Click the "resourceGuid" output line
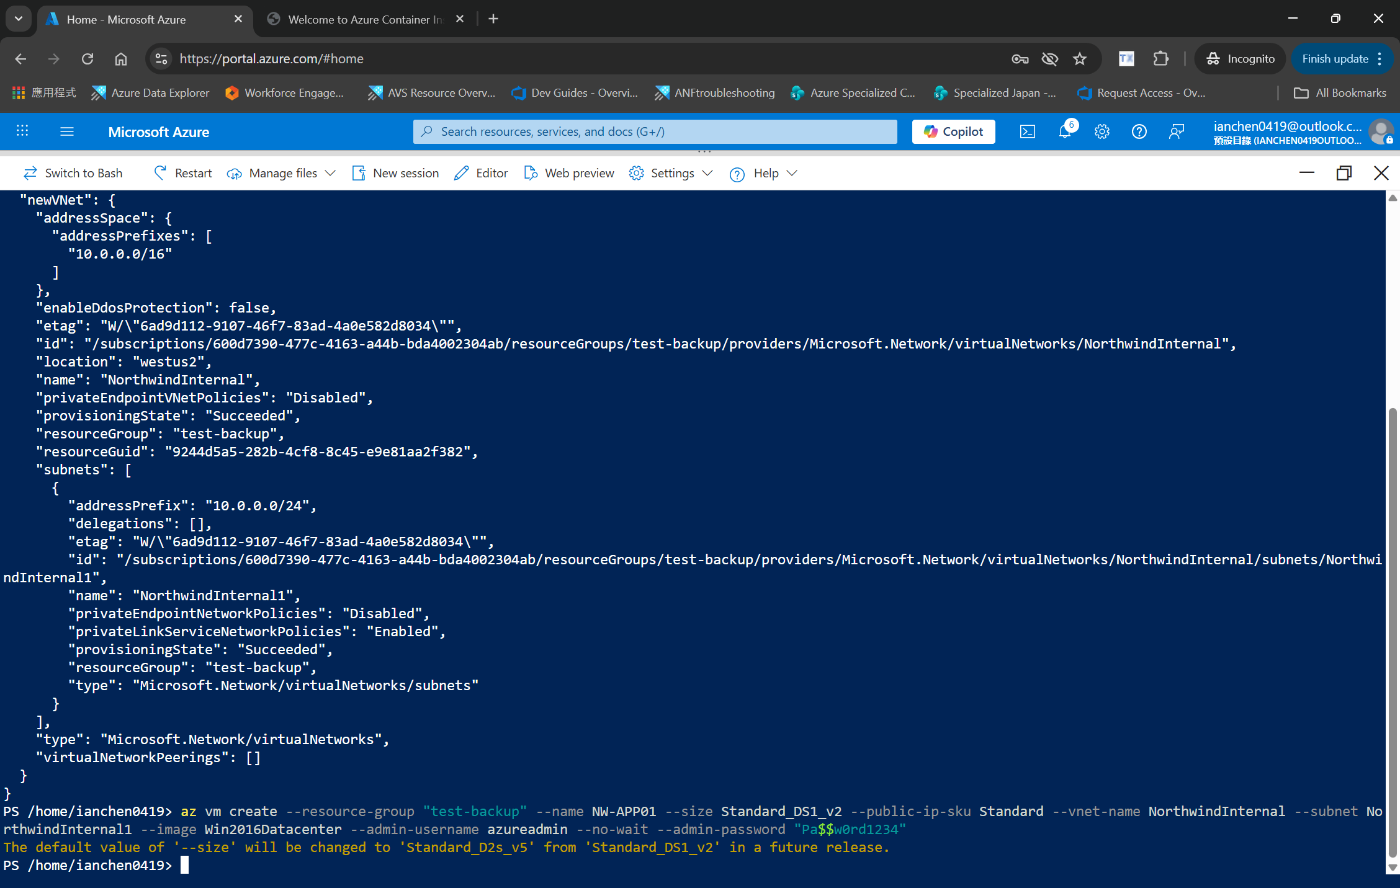Screen dimensions: 1400x888 point(257,451)
